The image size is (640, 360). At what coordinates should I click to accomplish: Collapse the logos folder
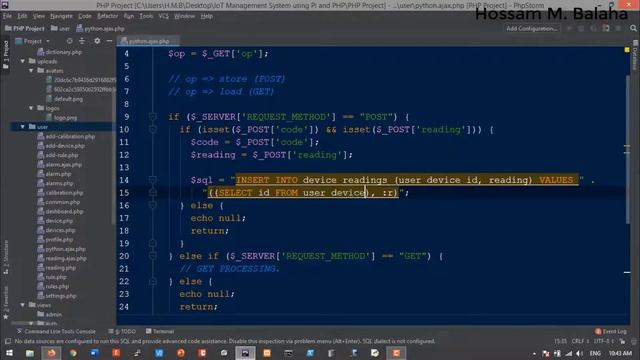tap(31, 108)
